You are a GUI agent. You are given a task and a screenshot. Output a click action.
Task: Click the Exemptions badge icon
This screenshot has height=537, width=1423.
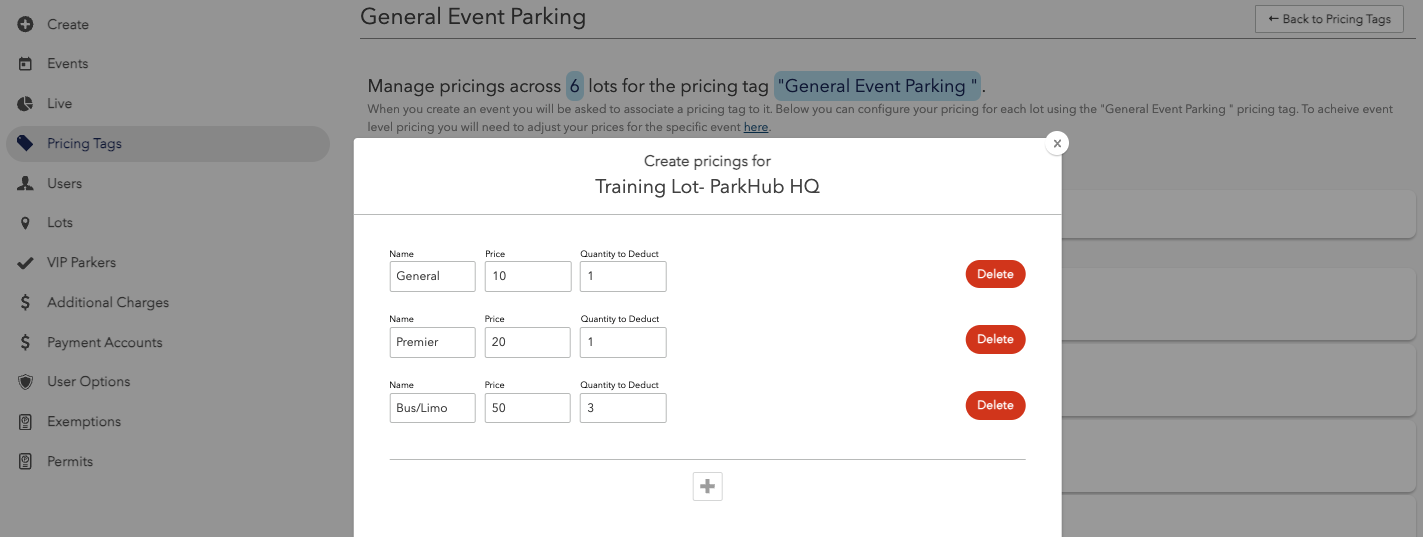coord(26,422)
